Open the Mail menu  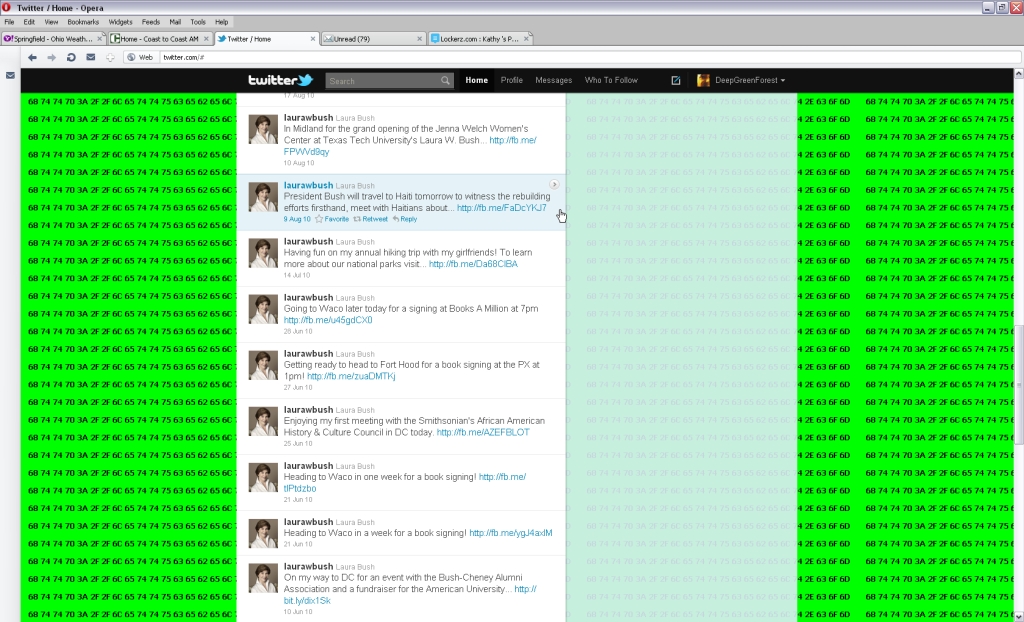tap(175, 22)
